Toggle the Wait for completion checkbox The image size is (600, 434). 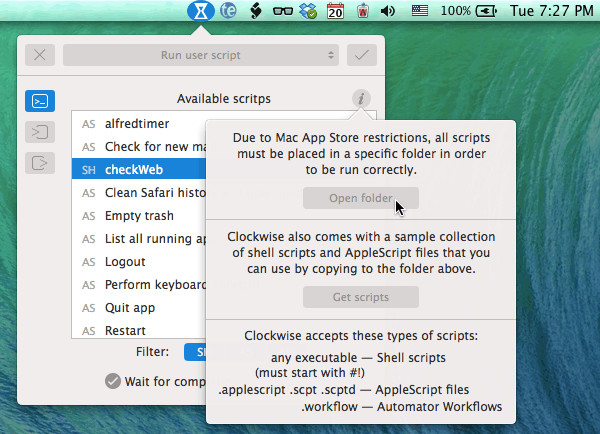113,381
